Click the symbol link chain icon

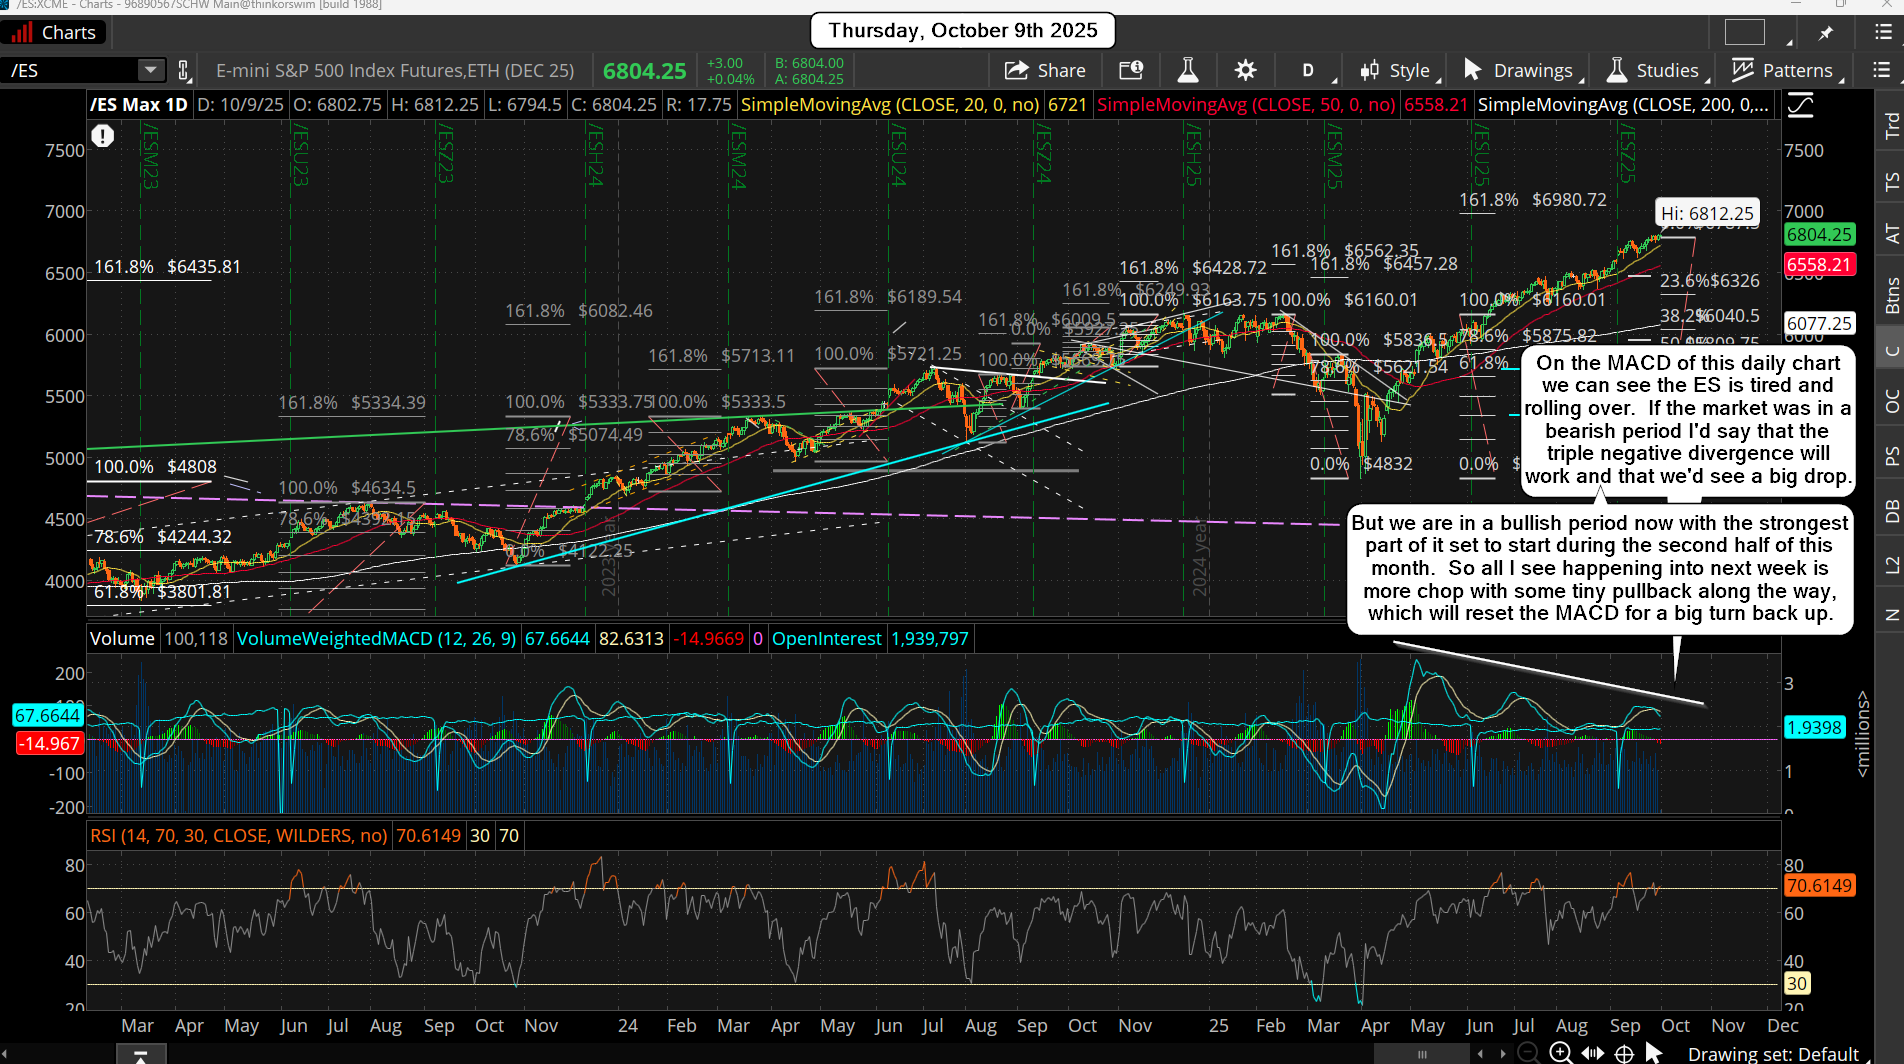(x=183, y=70)
